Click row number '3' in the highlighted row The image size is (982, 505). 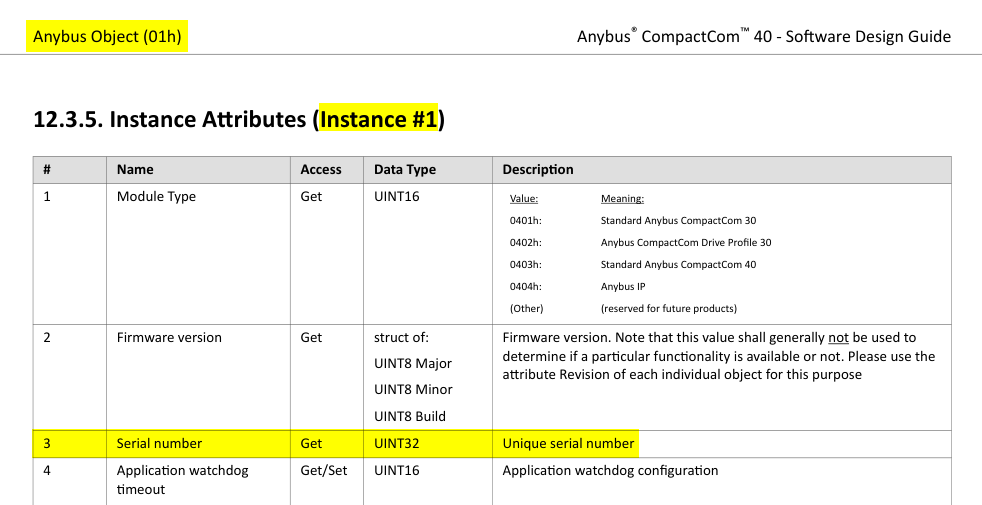[46, 444]
